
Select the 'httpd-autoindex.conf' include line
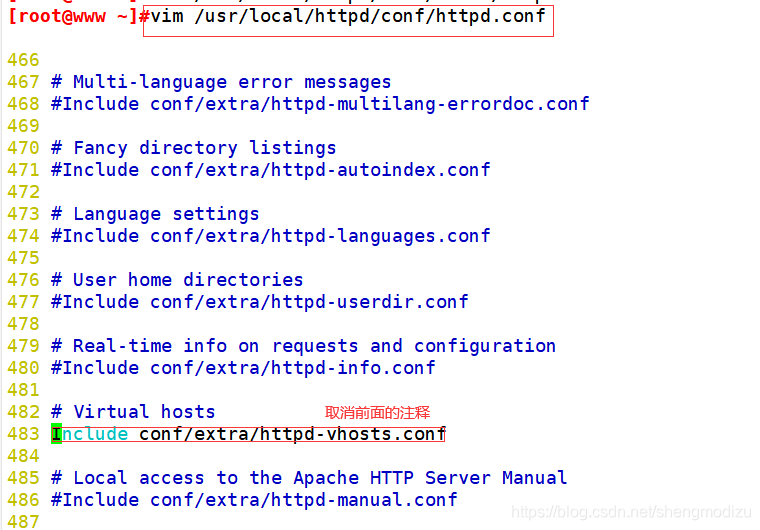tap(271, 170)
